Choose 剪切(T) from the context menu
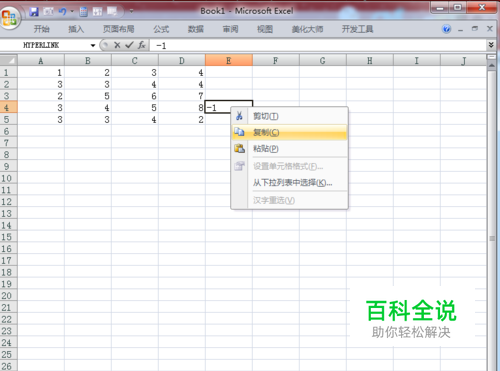500x371 pixels. 289,116
